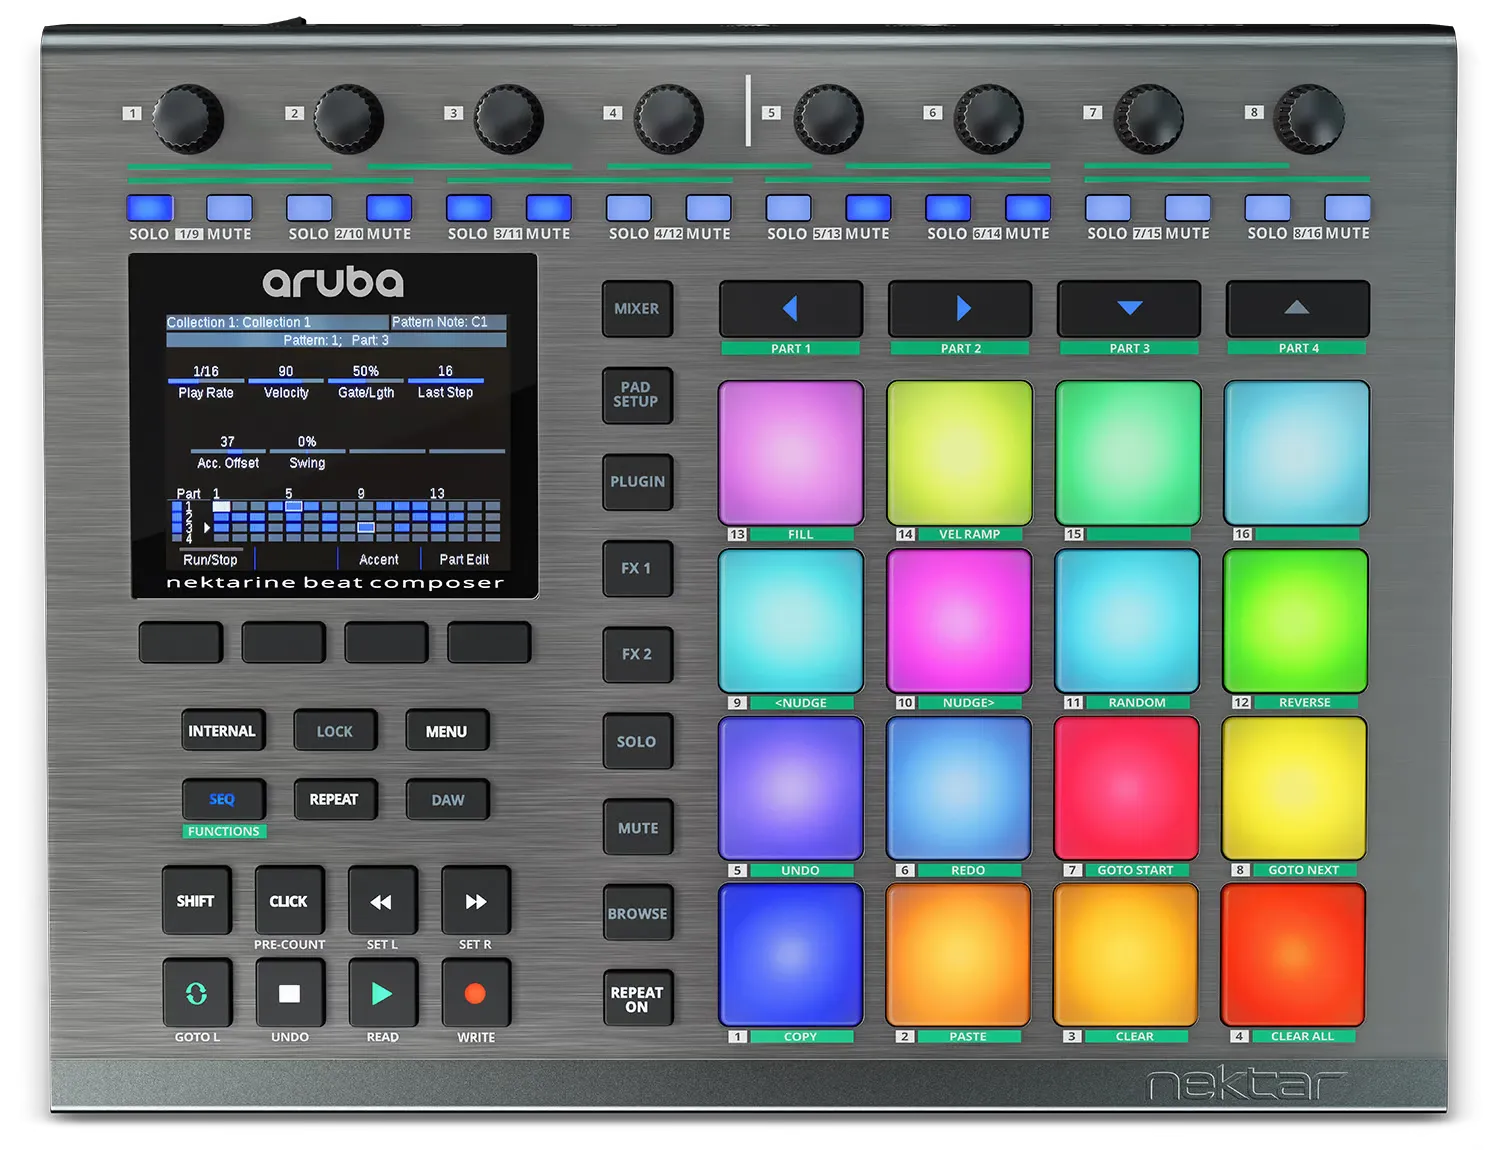Toggle the MUTE mode button beside the pads
This screenshot has height=1150, width=1500.
click(x=637, y=827)
